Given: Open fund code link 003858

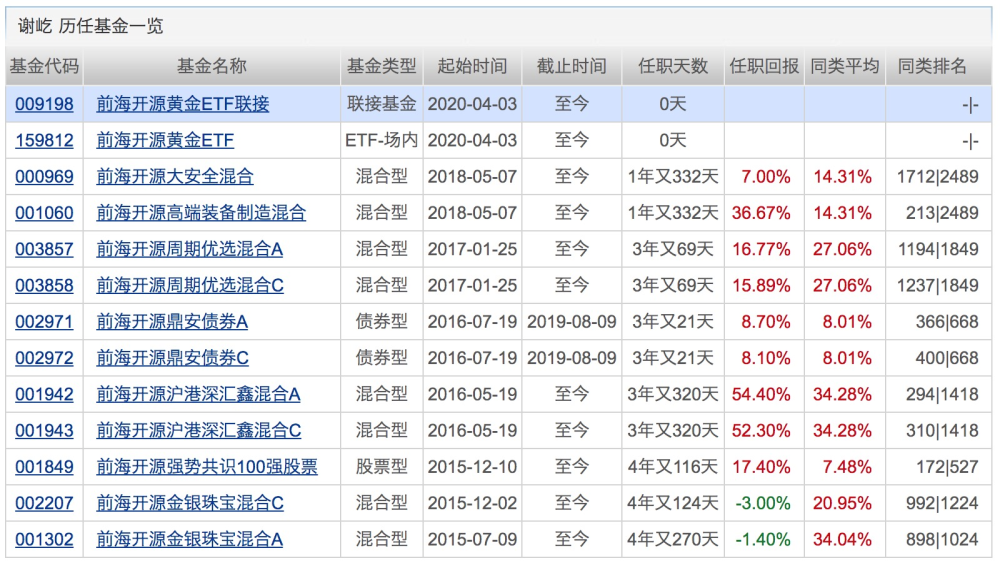Looking at the screenshot, I should pyautogui.click(x=44, y=286).
